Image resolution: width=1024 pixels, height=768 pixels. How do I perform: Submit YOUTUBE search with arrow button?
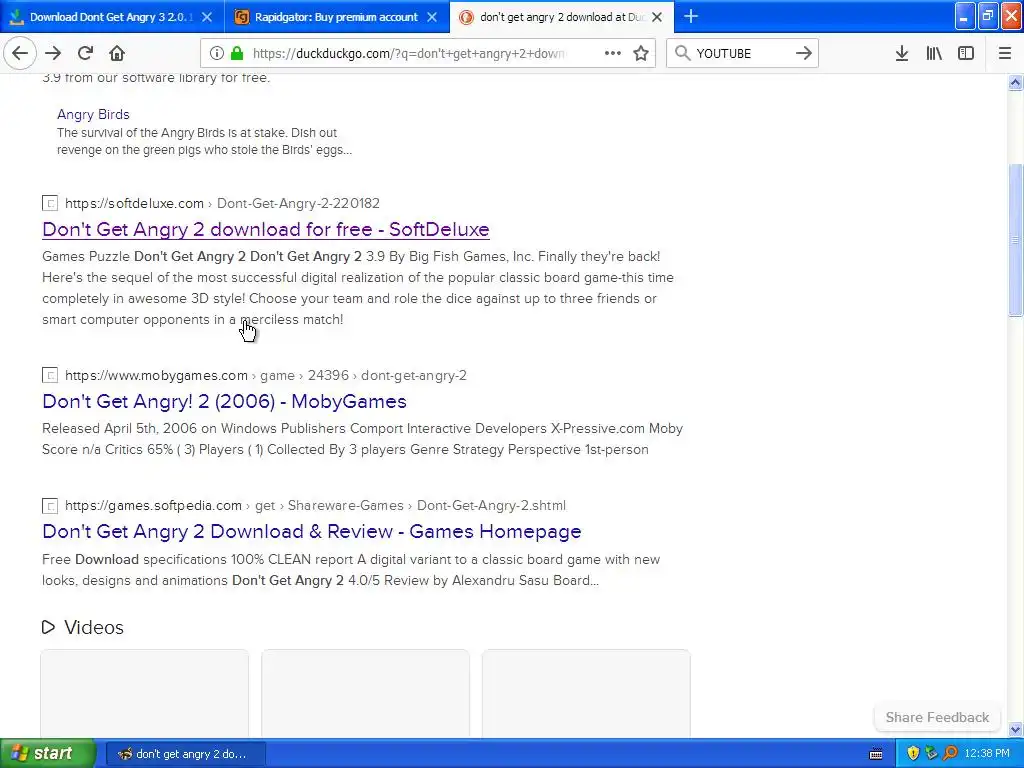coord(804,54)
